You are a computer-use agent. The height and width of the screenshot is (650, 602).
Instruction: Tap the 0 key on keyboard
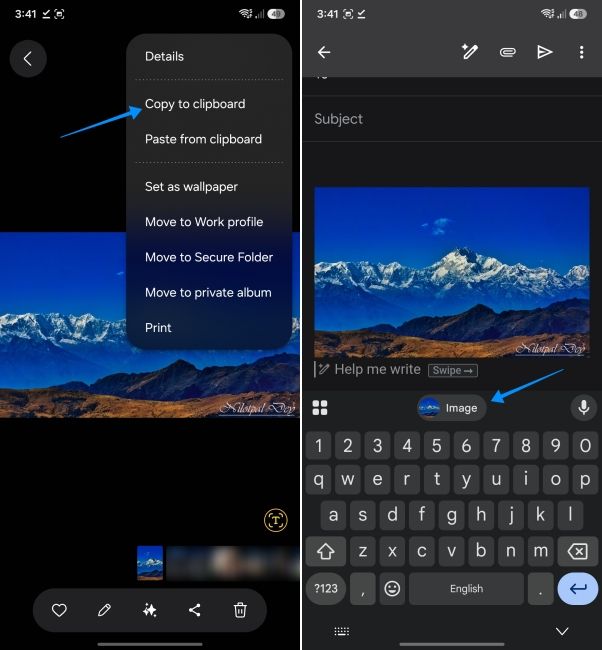585,446
